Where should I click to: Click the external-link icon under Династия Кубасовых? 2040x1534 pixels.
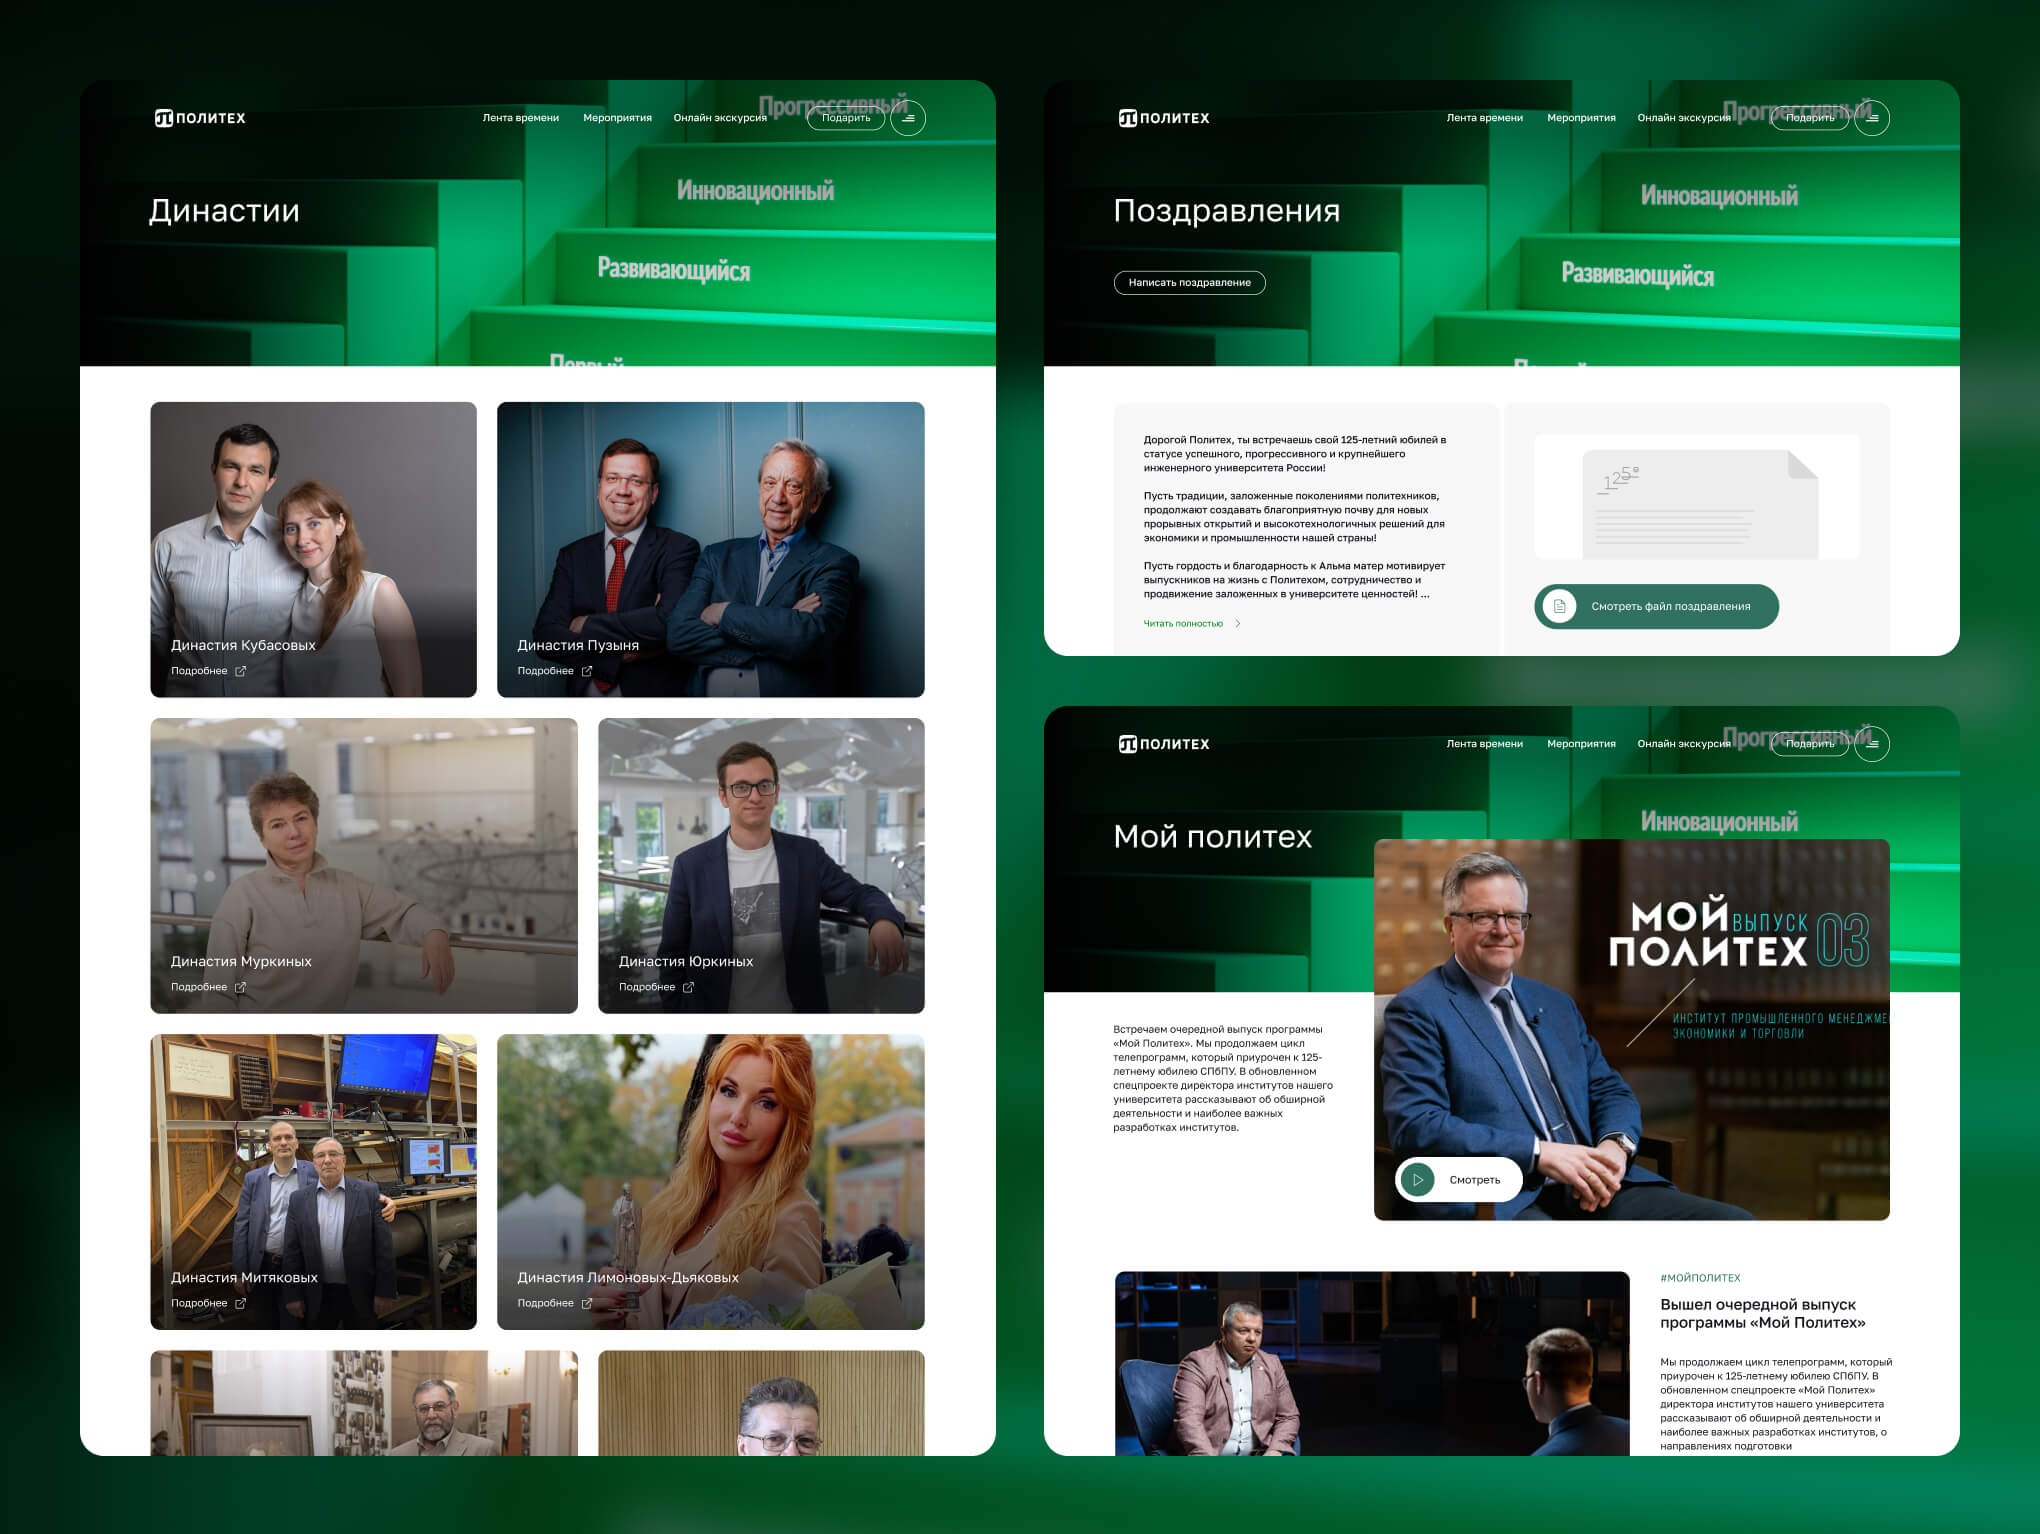240,671
